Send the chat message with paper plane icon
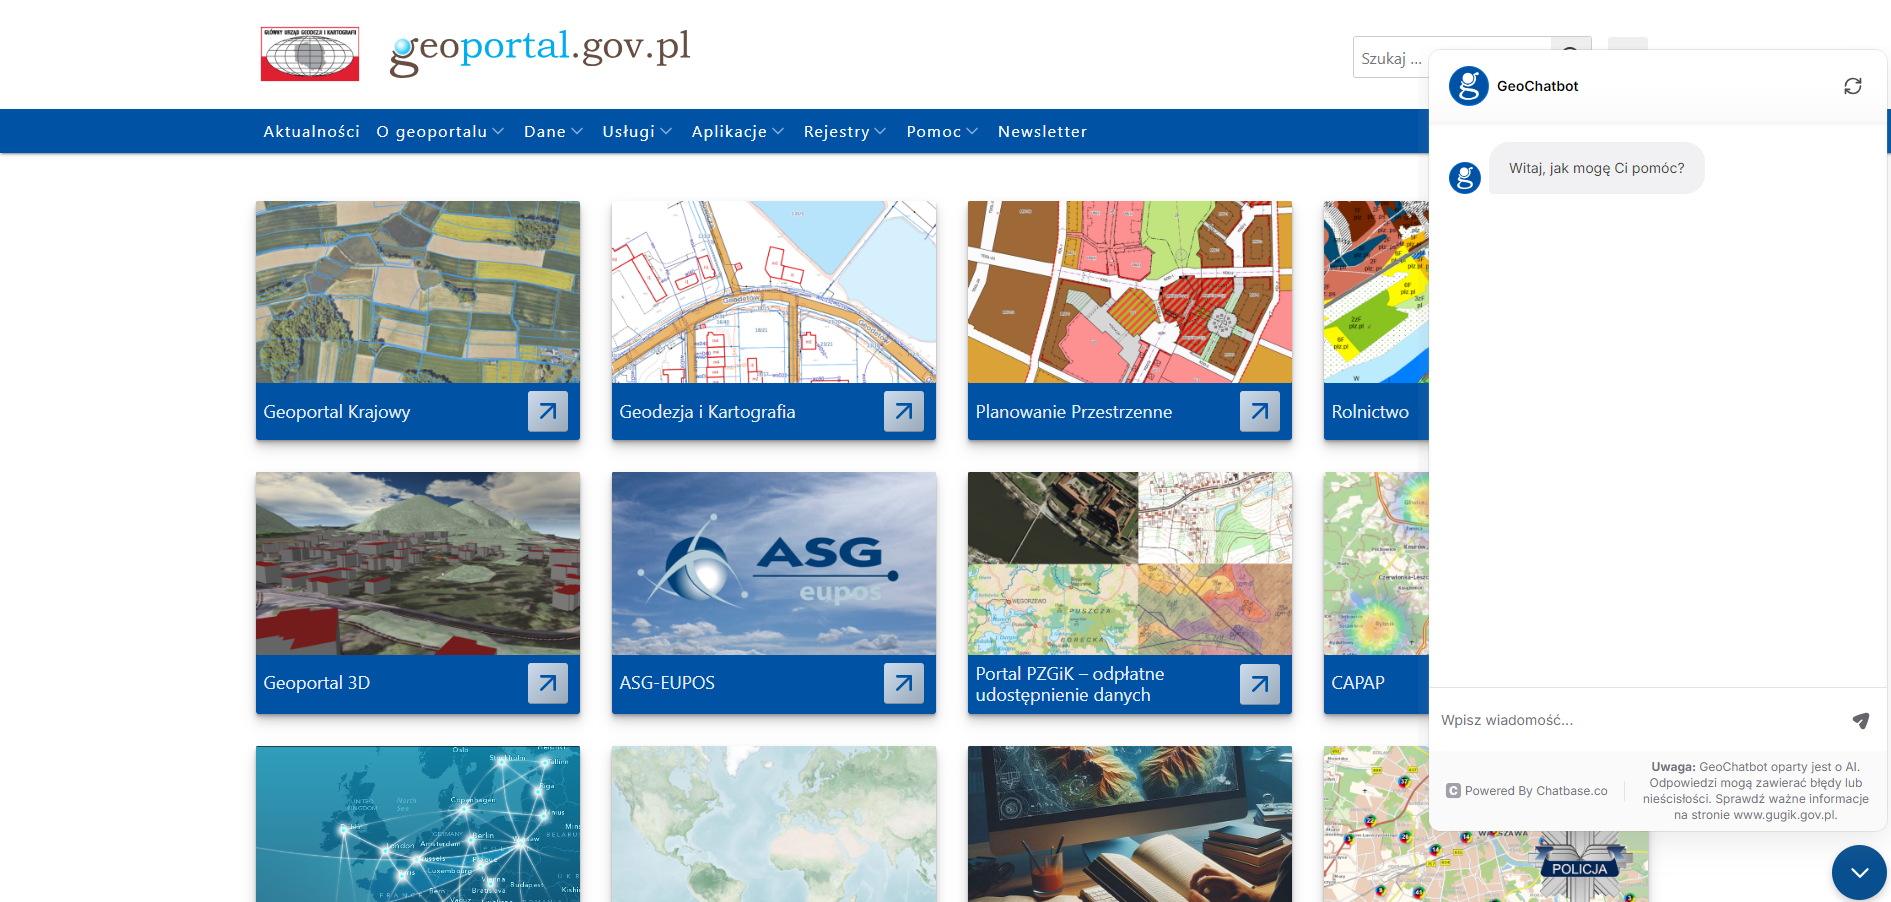This screenshot has height=902, width=1891. pos(1860,720)
